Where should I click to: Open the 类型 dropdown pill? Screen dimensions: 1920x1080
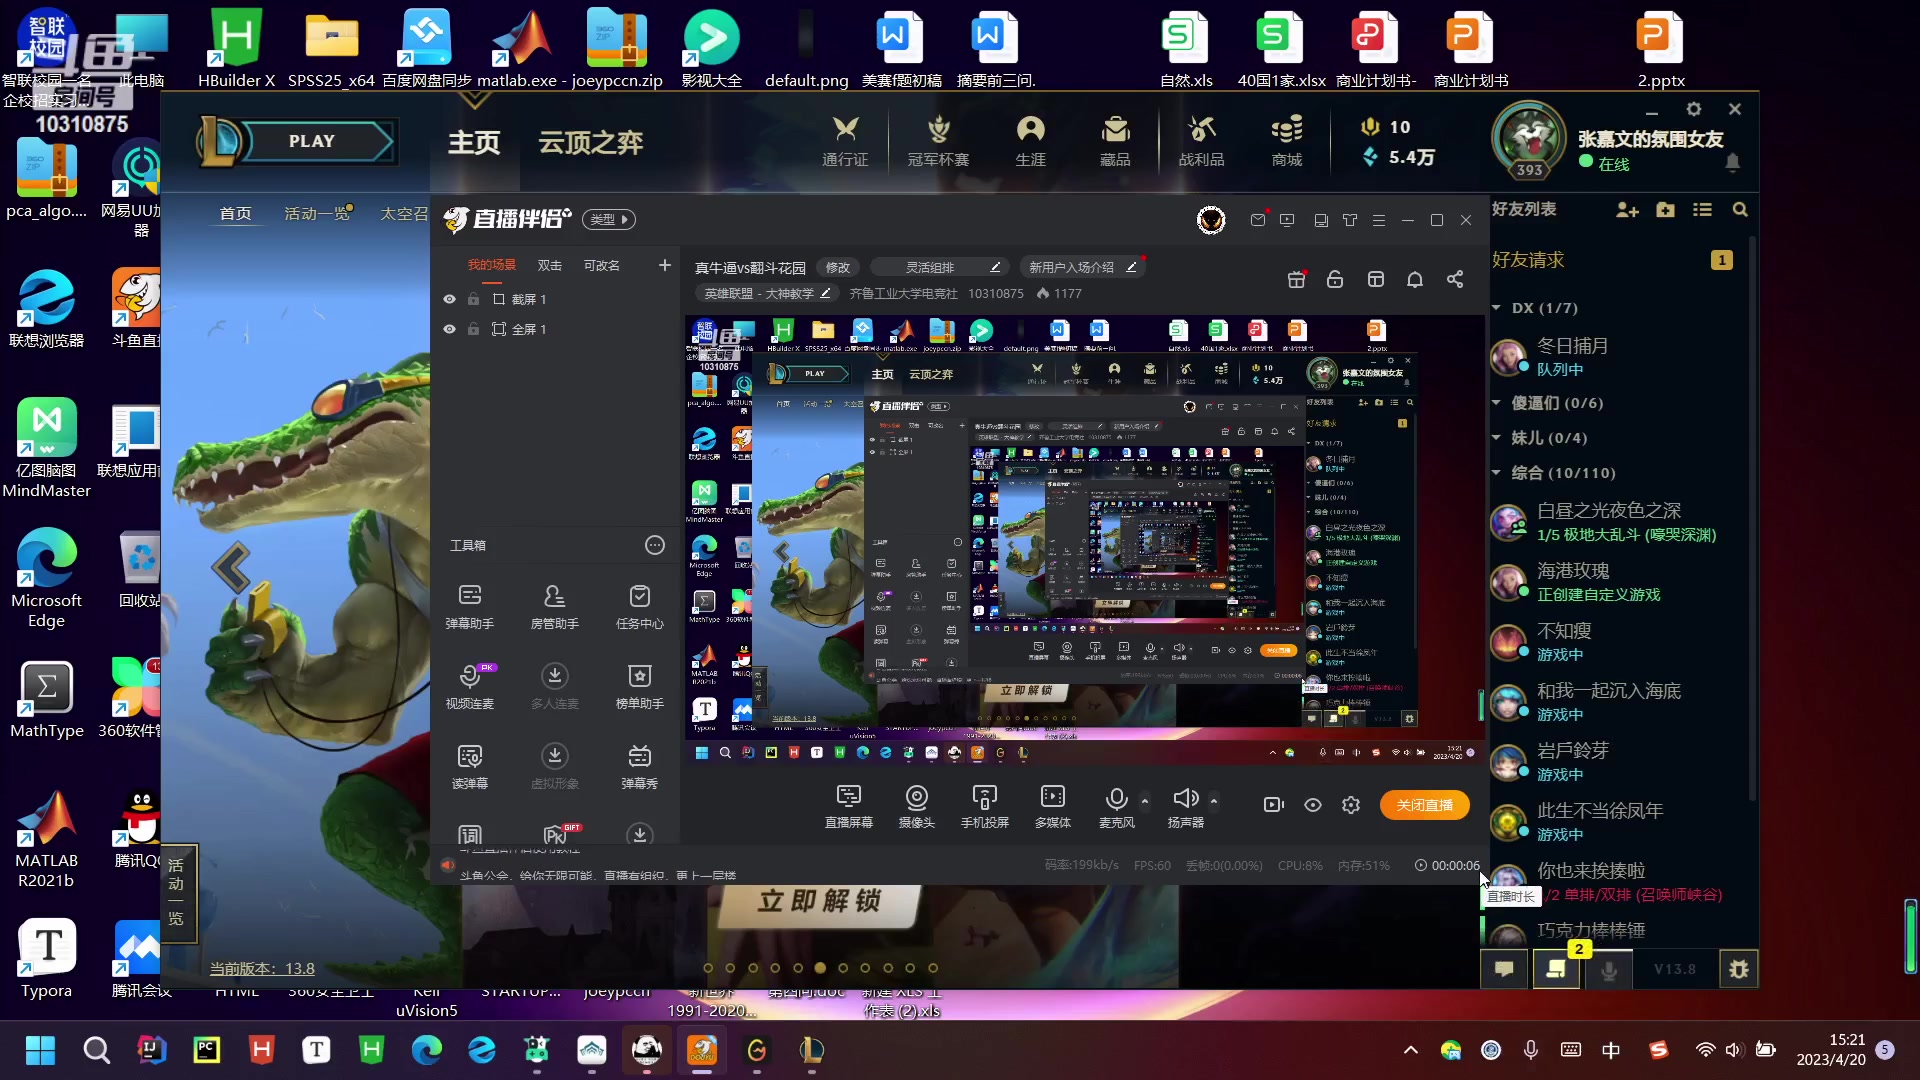pyautogui.click(x=609, y=220)
